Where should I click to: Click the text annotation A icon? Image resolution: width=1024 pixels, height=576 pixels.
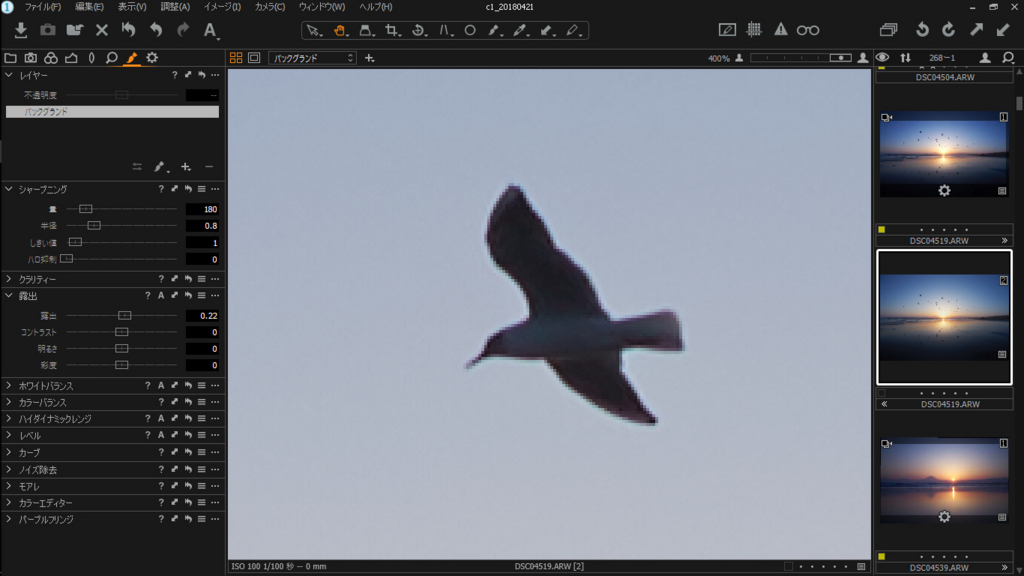210,30
